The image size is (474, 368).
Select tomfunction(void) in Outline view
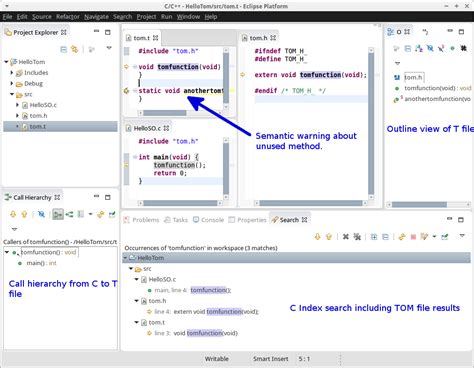pyautogui.click(x=433, y=88)
